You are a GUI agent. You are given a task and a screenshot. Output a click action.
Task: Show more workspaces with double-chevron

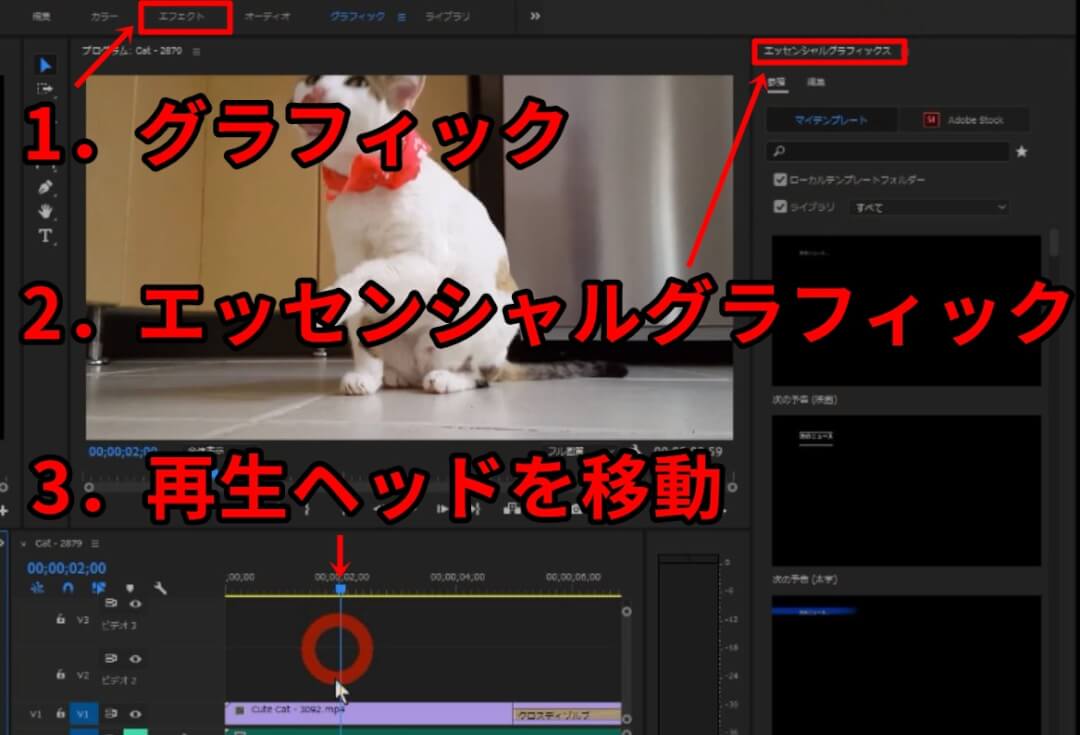tap(535, 16)
